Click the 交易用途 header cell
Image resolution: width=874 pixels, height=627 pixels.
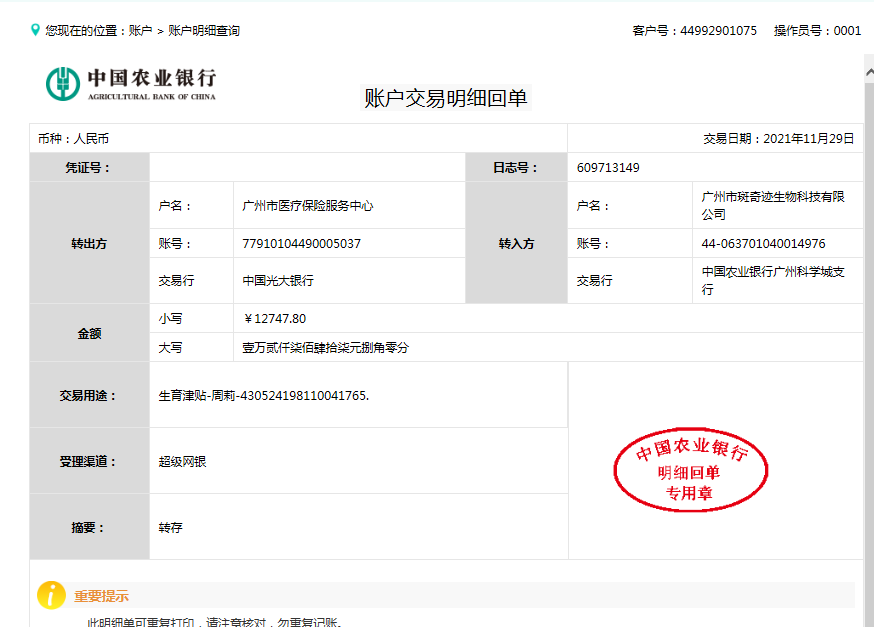[89, 395]
